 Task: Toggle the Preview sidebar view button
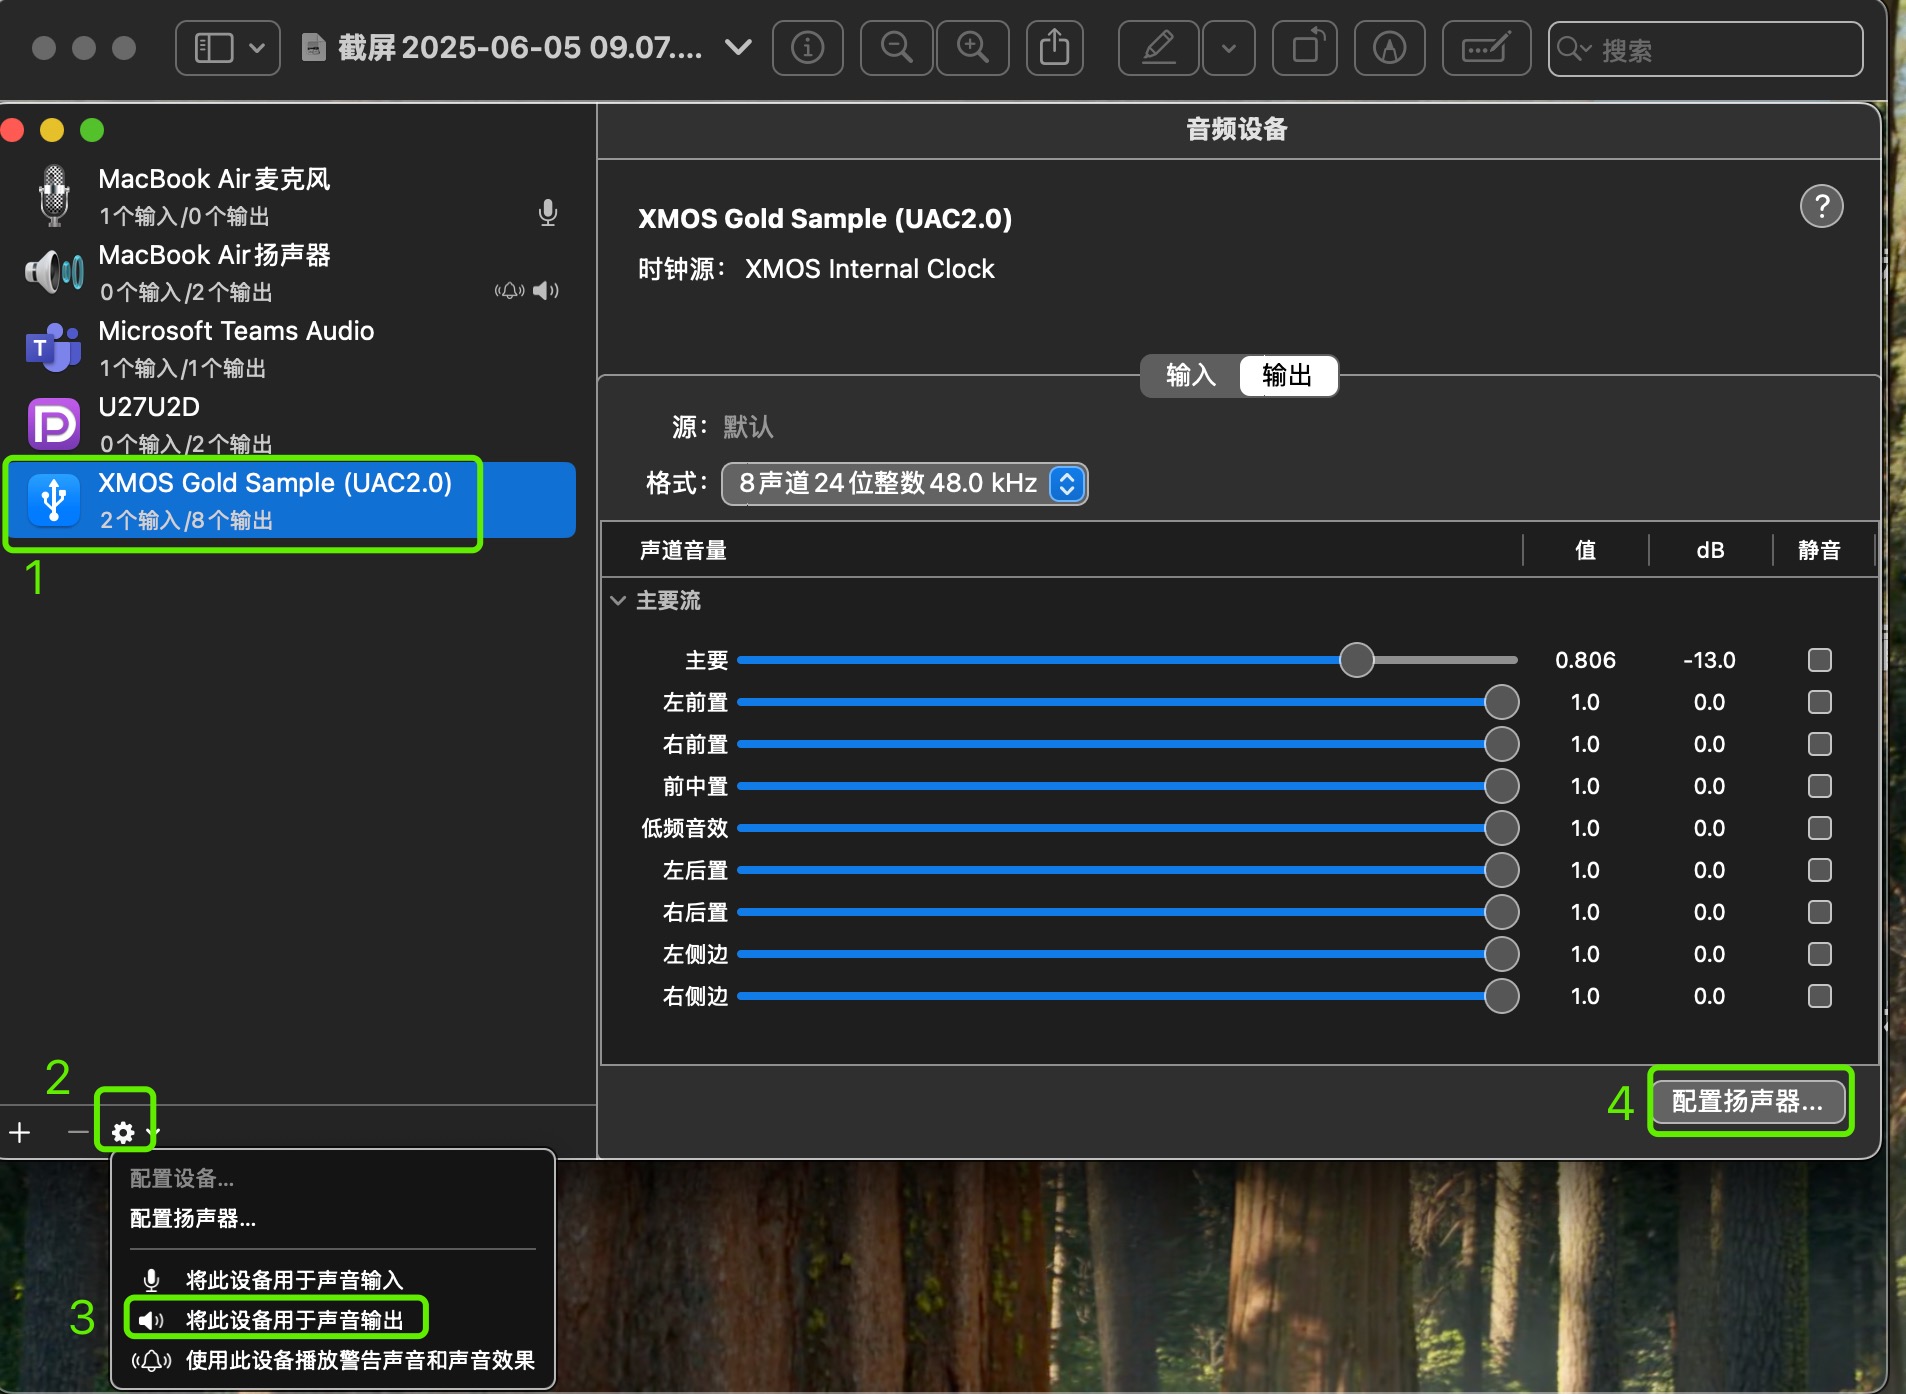[213, 48]
